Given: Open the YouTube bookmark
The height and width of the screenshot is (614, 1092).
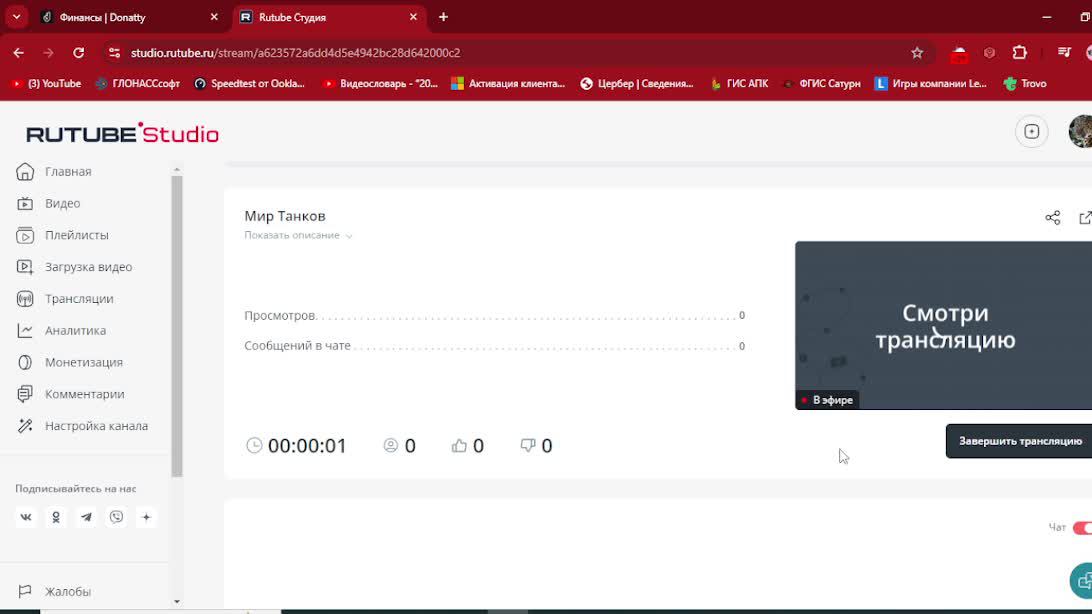Looking at the screenshot, I should pyautogui.click(x=46, y=84).
